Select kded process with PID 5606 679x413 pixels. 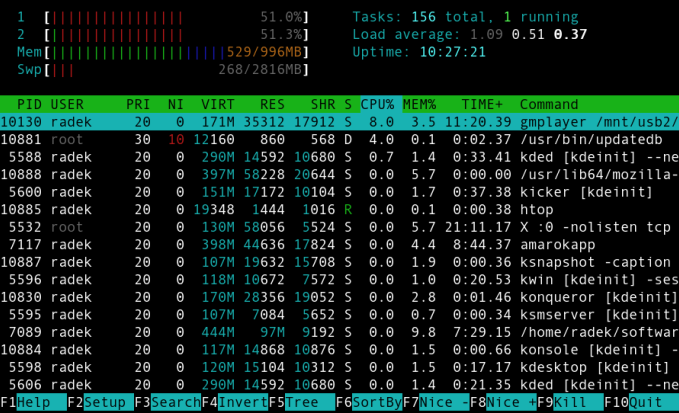(x=340, y=385)
